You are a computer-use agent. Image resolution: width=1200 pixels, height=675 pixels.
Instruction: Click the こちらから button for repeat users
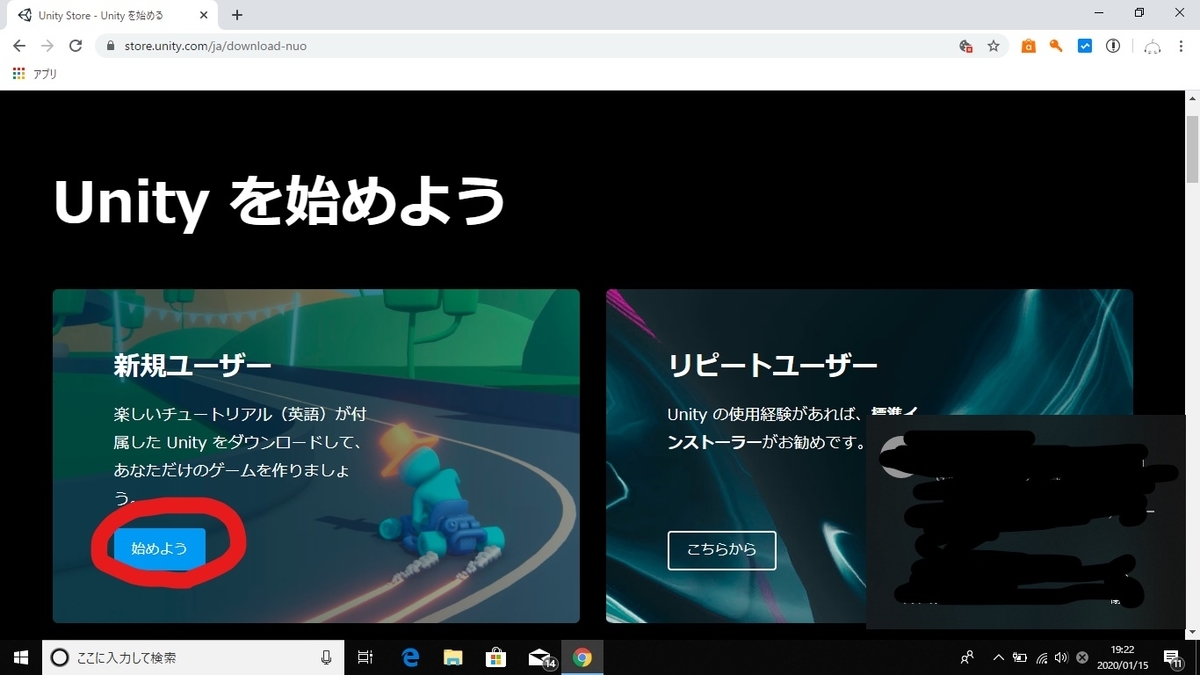(x=721, y=549)
